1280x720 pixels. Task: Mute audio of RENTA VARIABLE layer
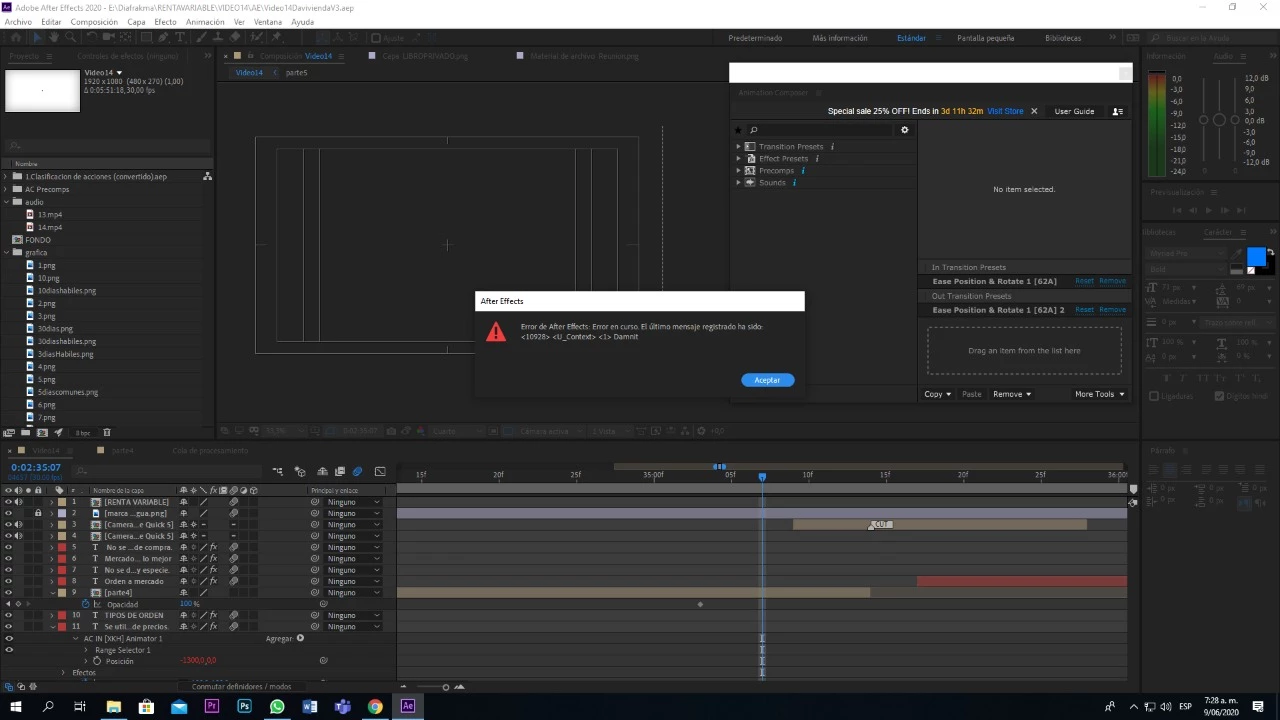point(18,502)
